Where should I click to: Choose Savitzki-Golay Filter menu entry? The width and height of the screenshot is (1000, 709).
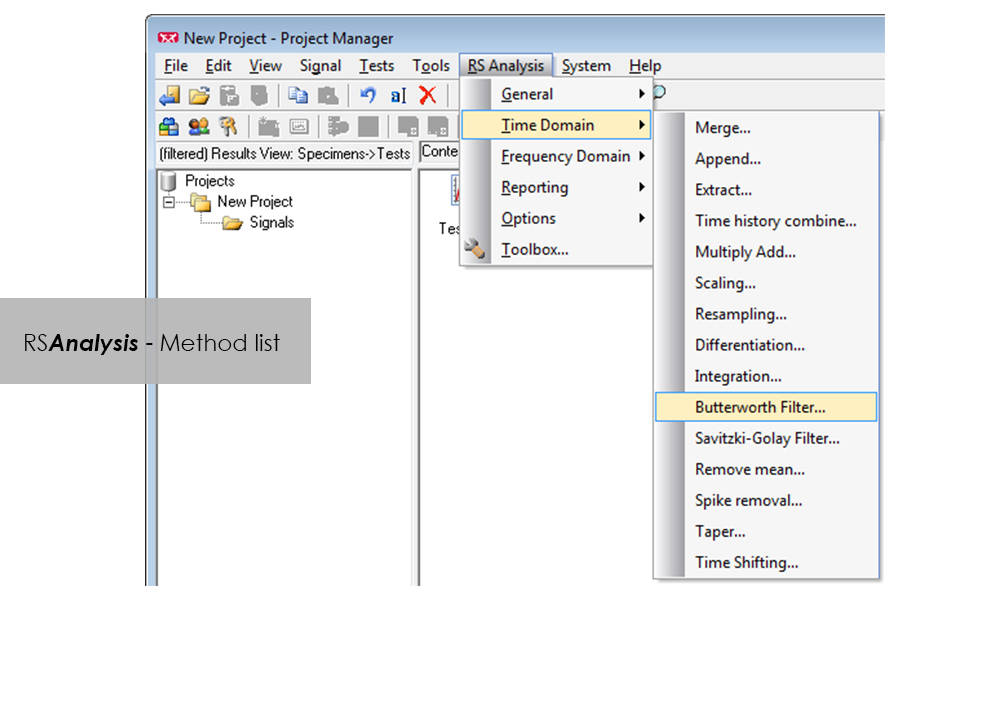(767, 438)
